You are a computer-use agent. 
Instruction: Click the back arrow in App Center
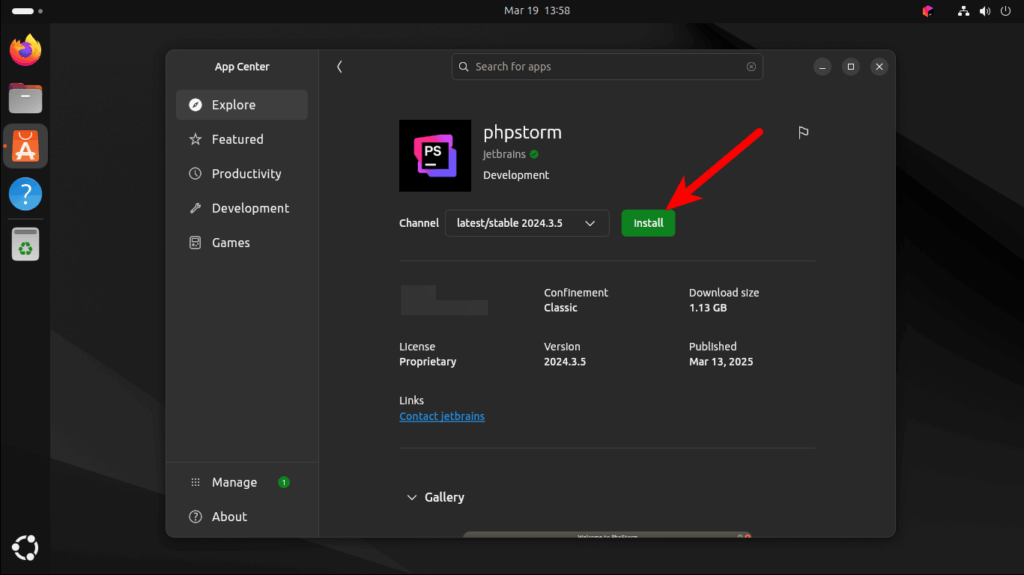tap(340, 67)
